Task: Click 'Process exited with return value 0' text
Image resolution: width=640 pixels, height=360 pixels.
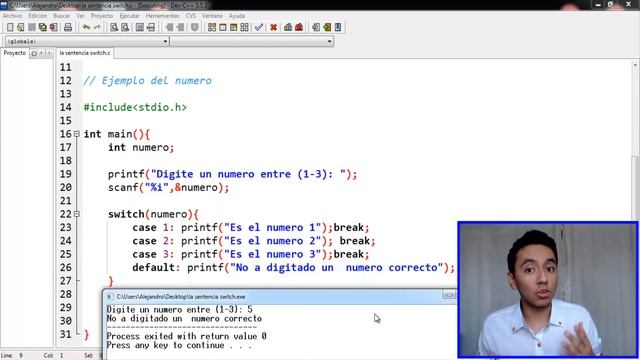Action: 187,336
